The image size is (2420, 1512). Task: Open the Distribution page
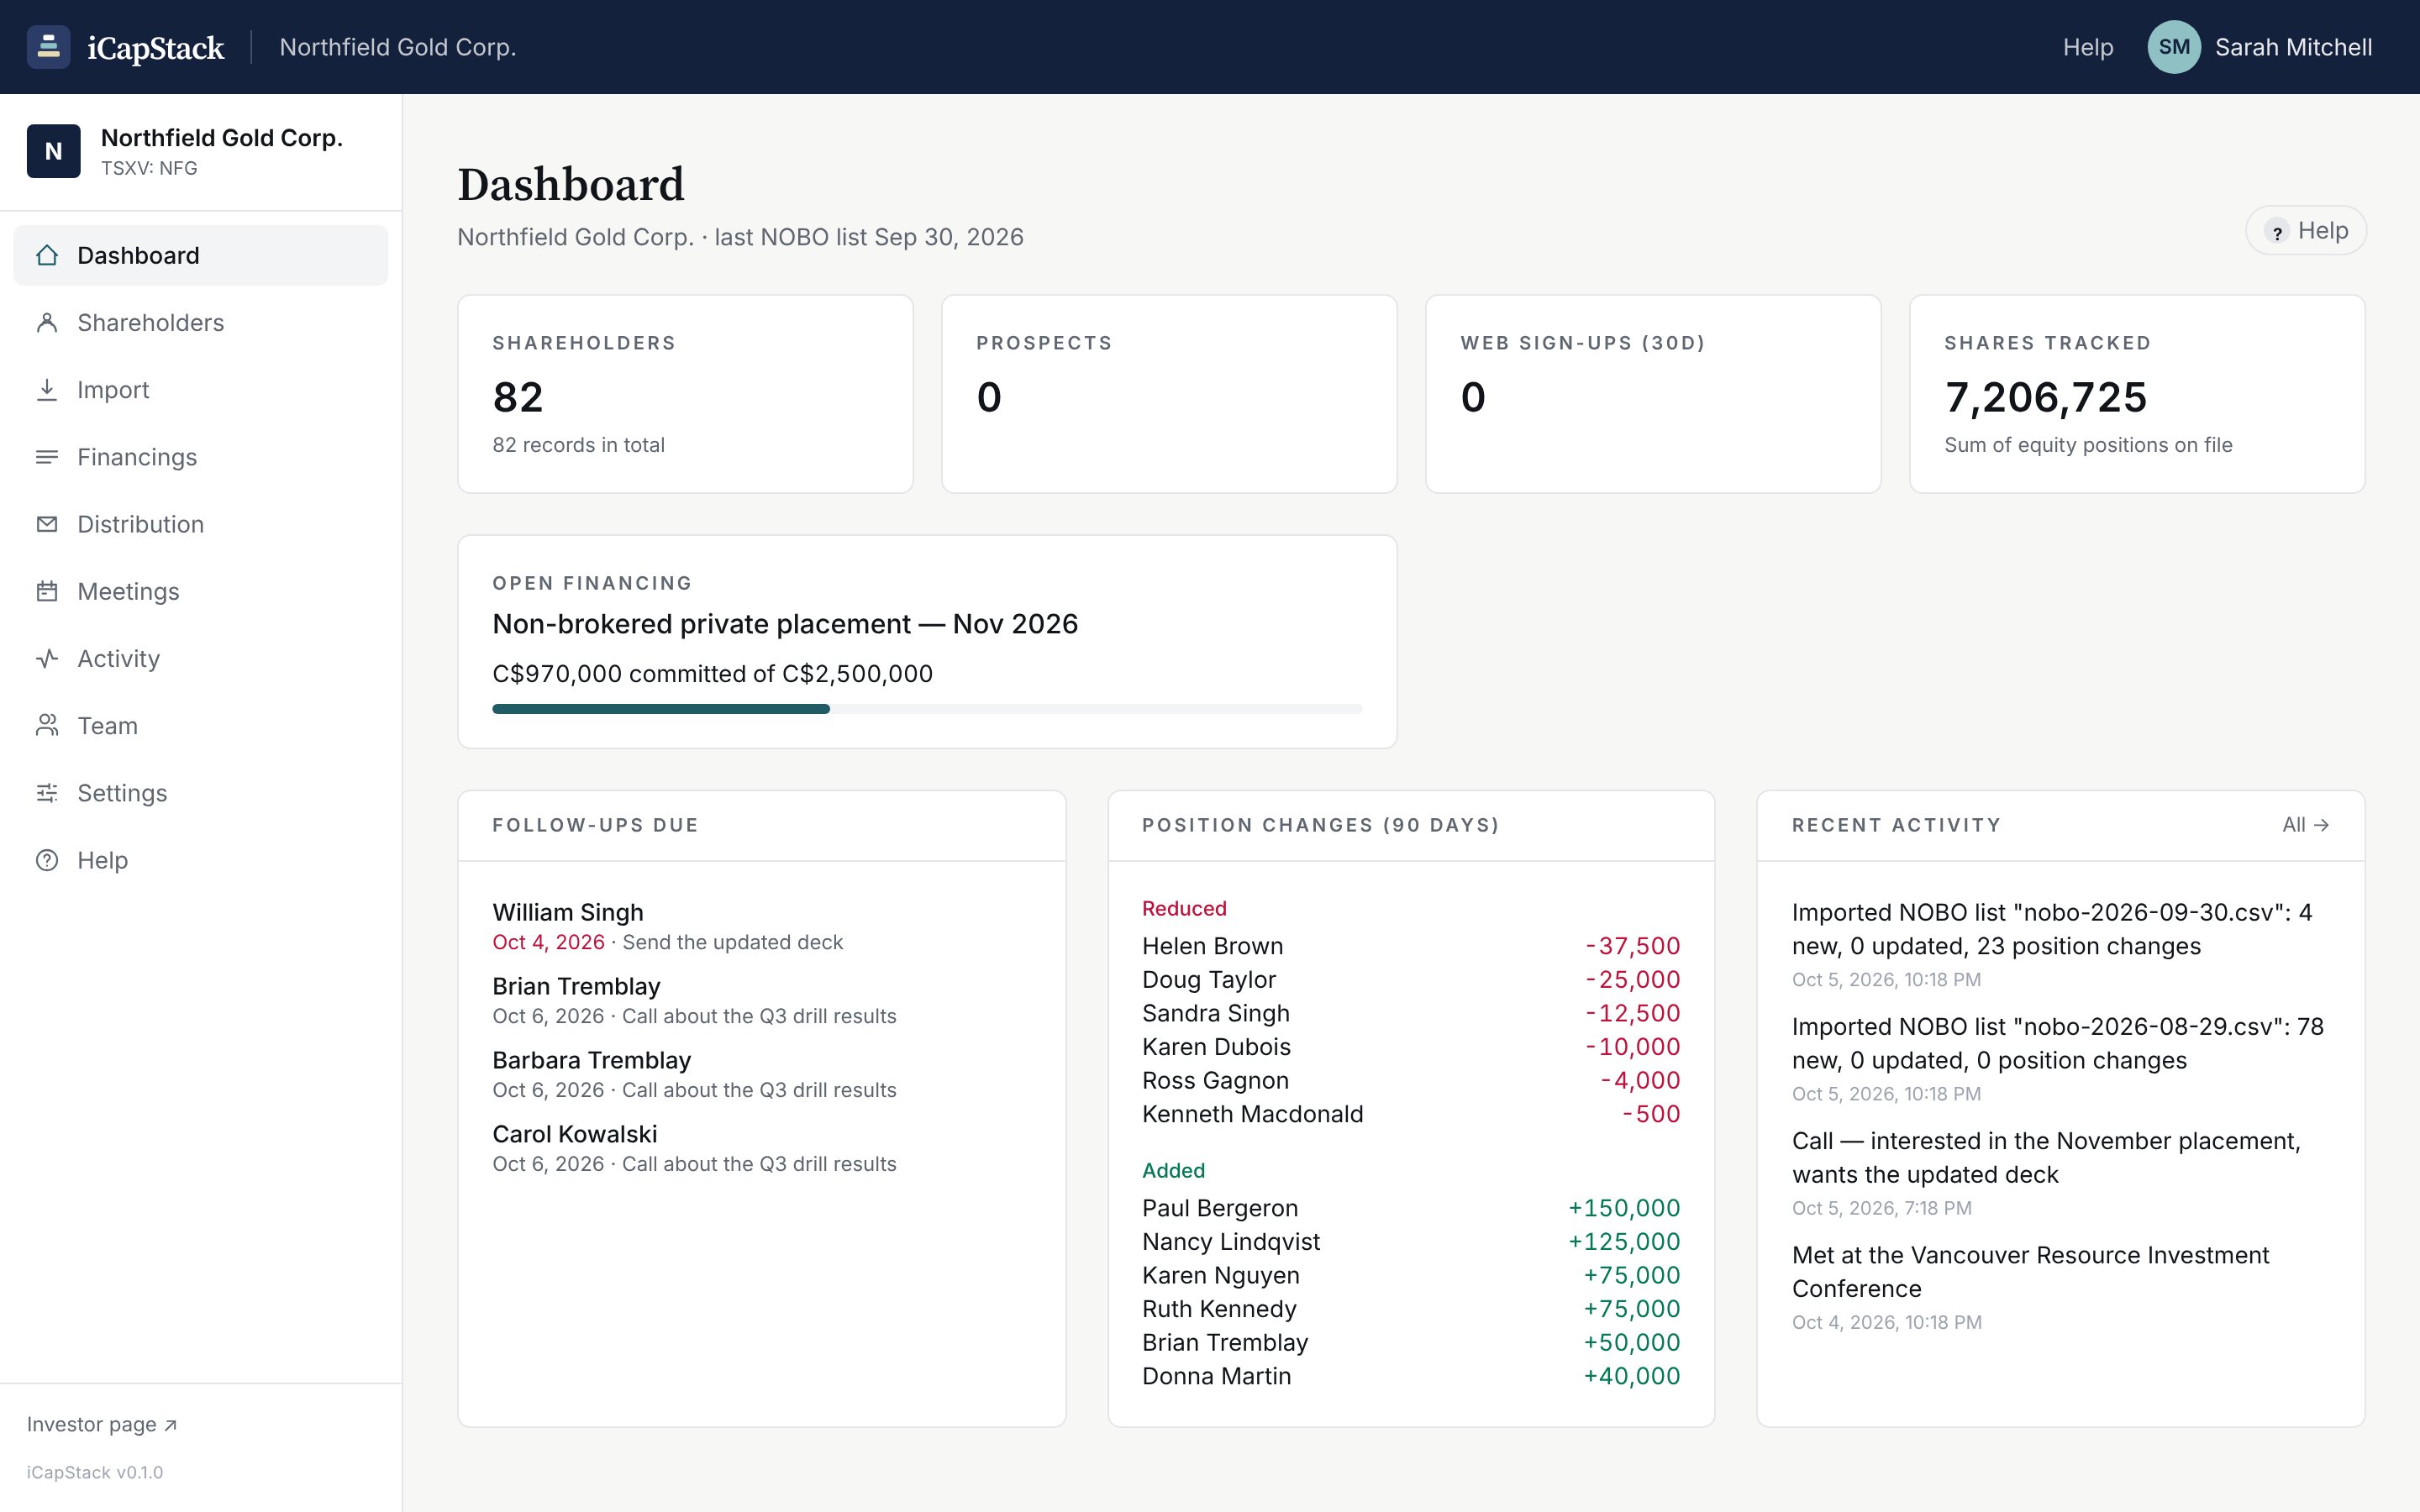click(x=200, y=524)
